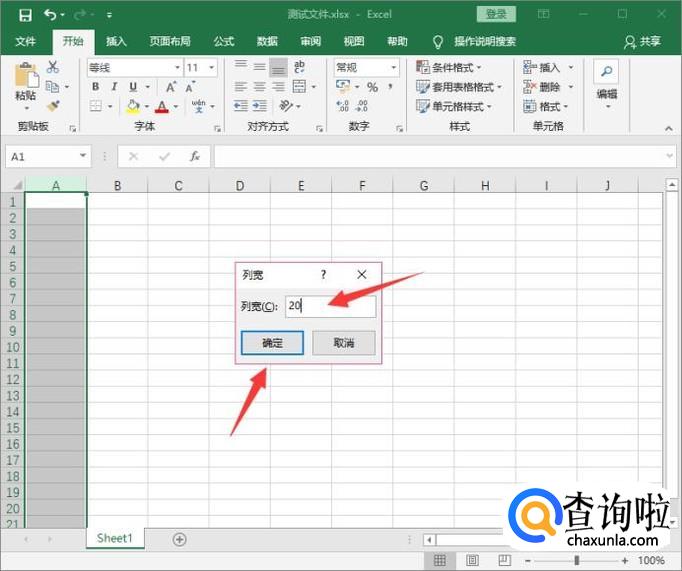Click Merge and Center icon
682x571 pixels.
[x=299, y=87]
